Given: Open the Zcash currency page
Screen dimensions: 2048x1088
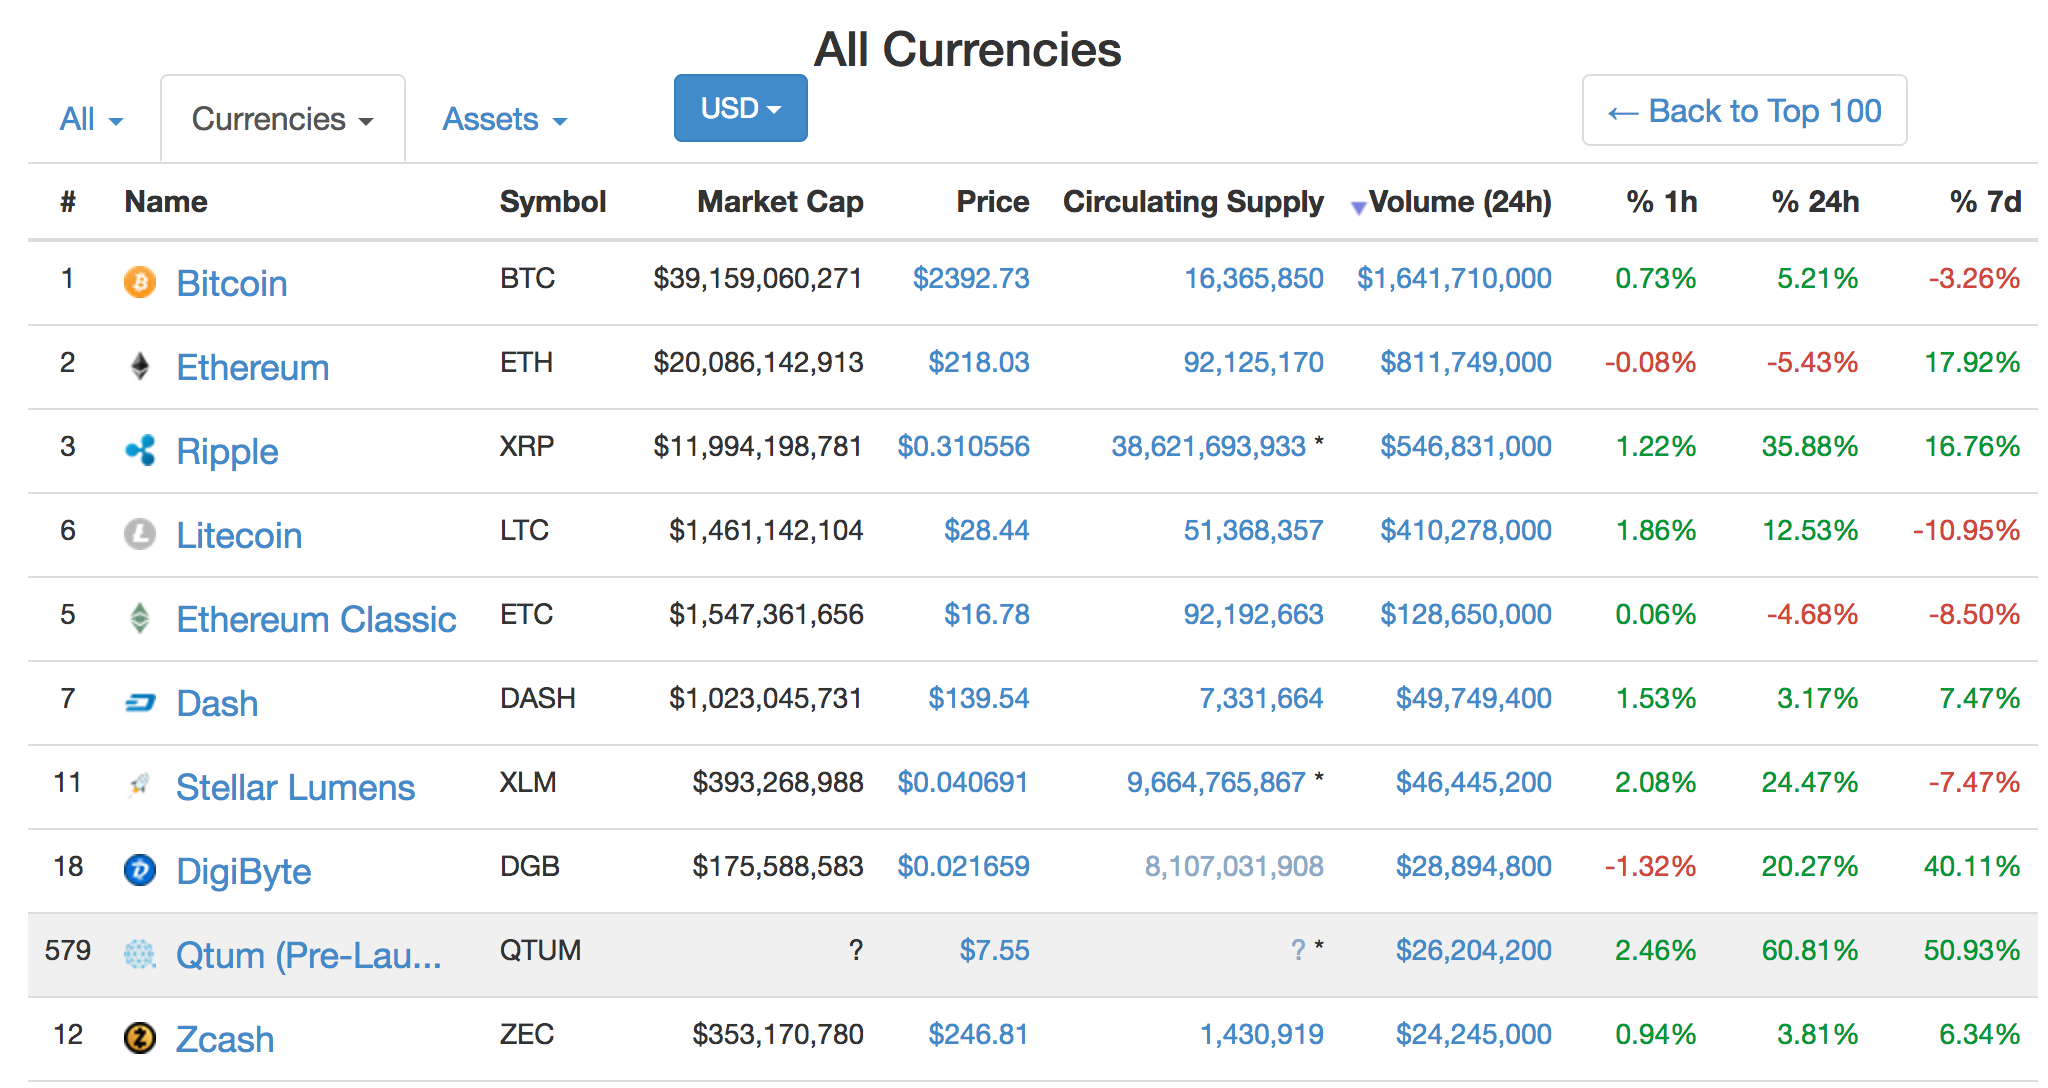Looking at the screenshot, I should tap(225, 1039).
